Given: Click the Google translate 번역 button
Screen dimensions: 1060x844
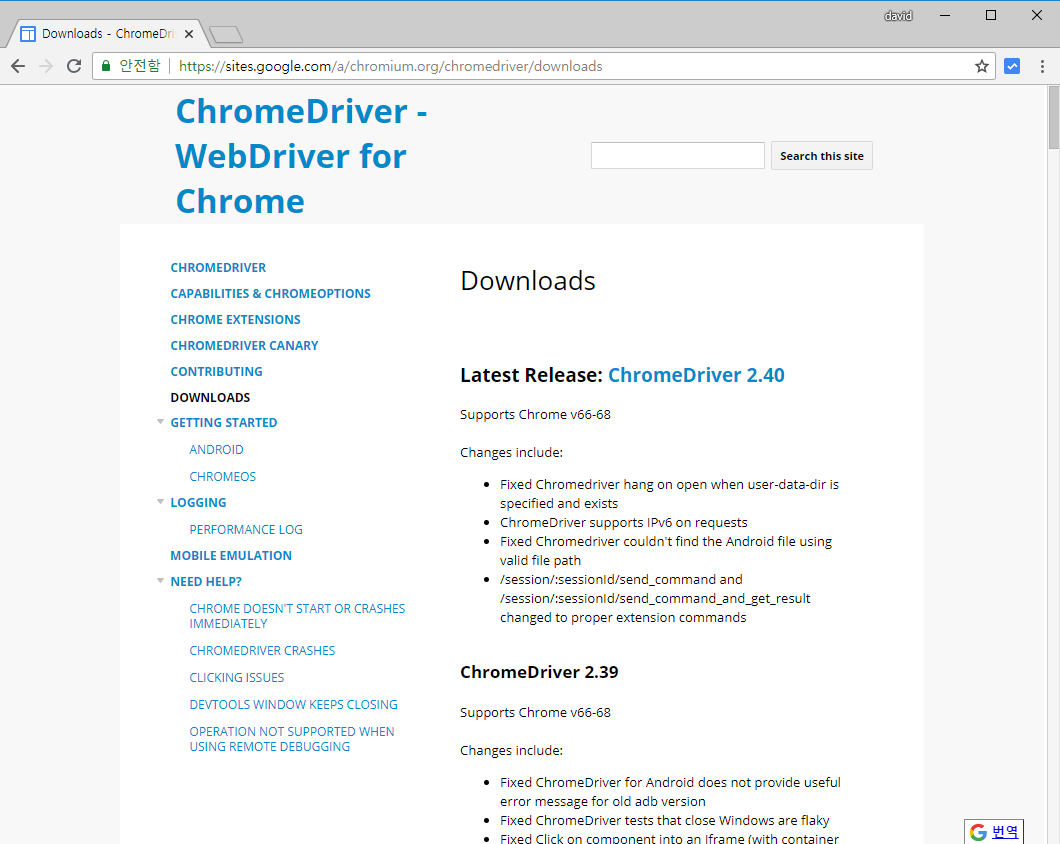Looking at the screenshot, I should pyautogui.click(x=994, y=832).
